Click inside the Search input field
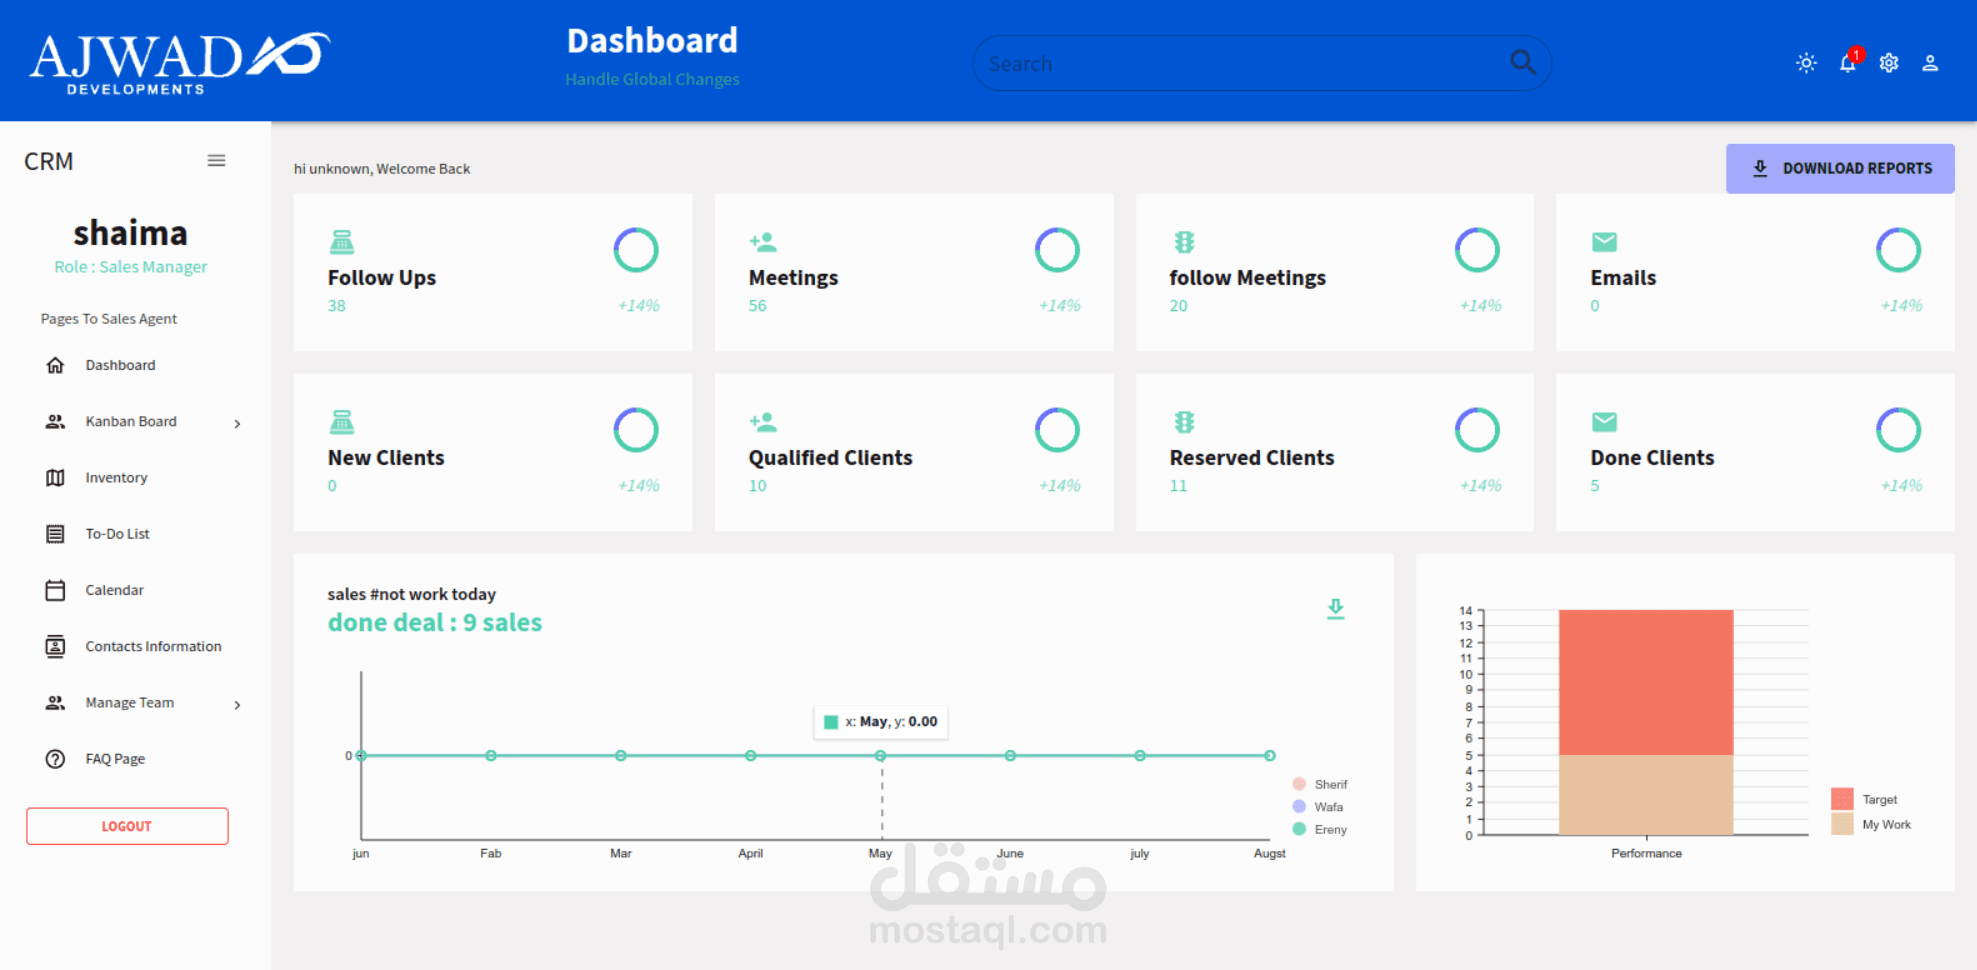Image resolution: width=1977 pixels, height=970 pixels. coord(1200,62)
